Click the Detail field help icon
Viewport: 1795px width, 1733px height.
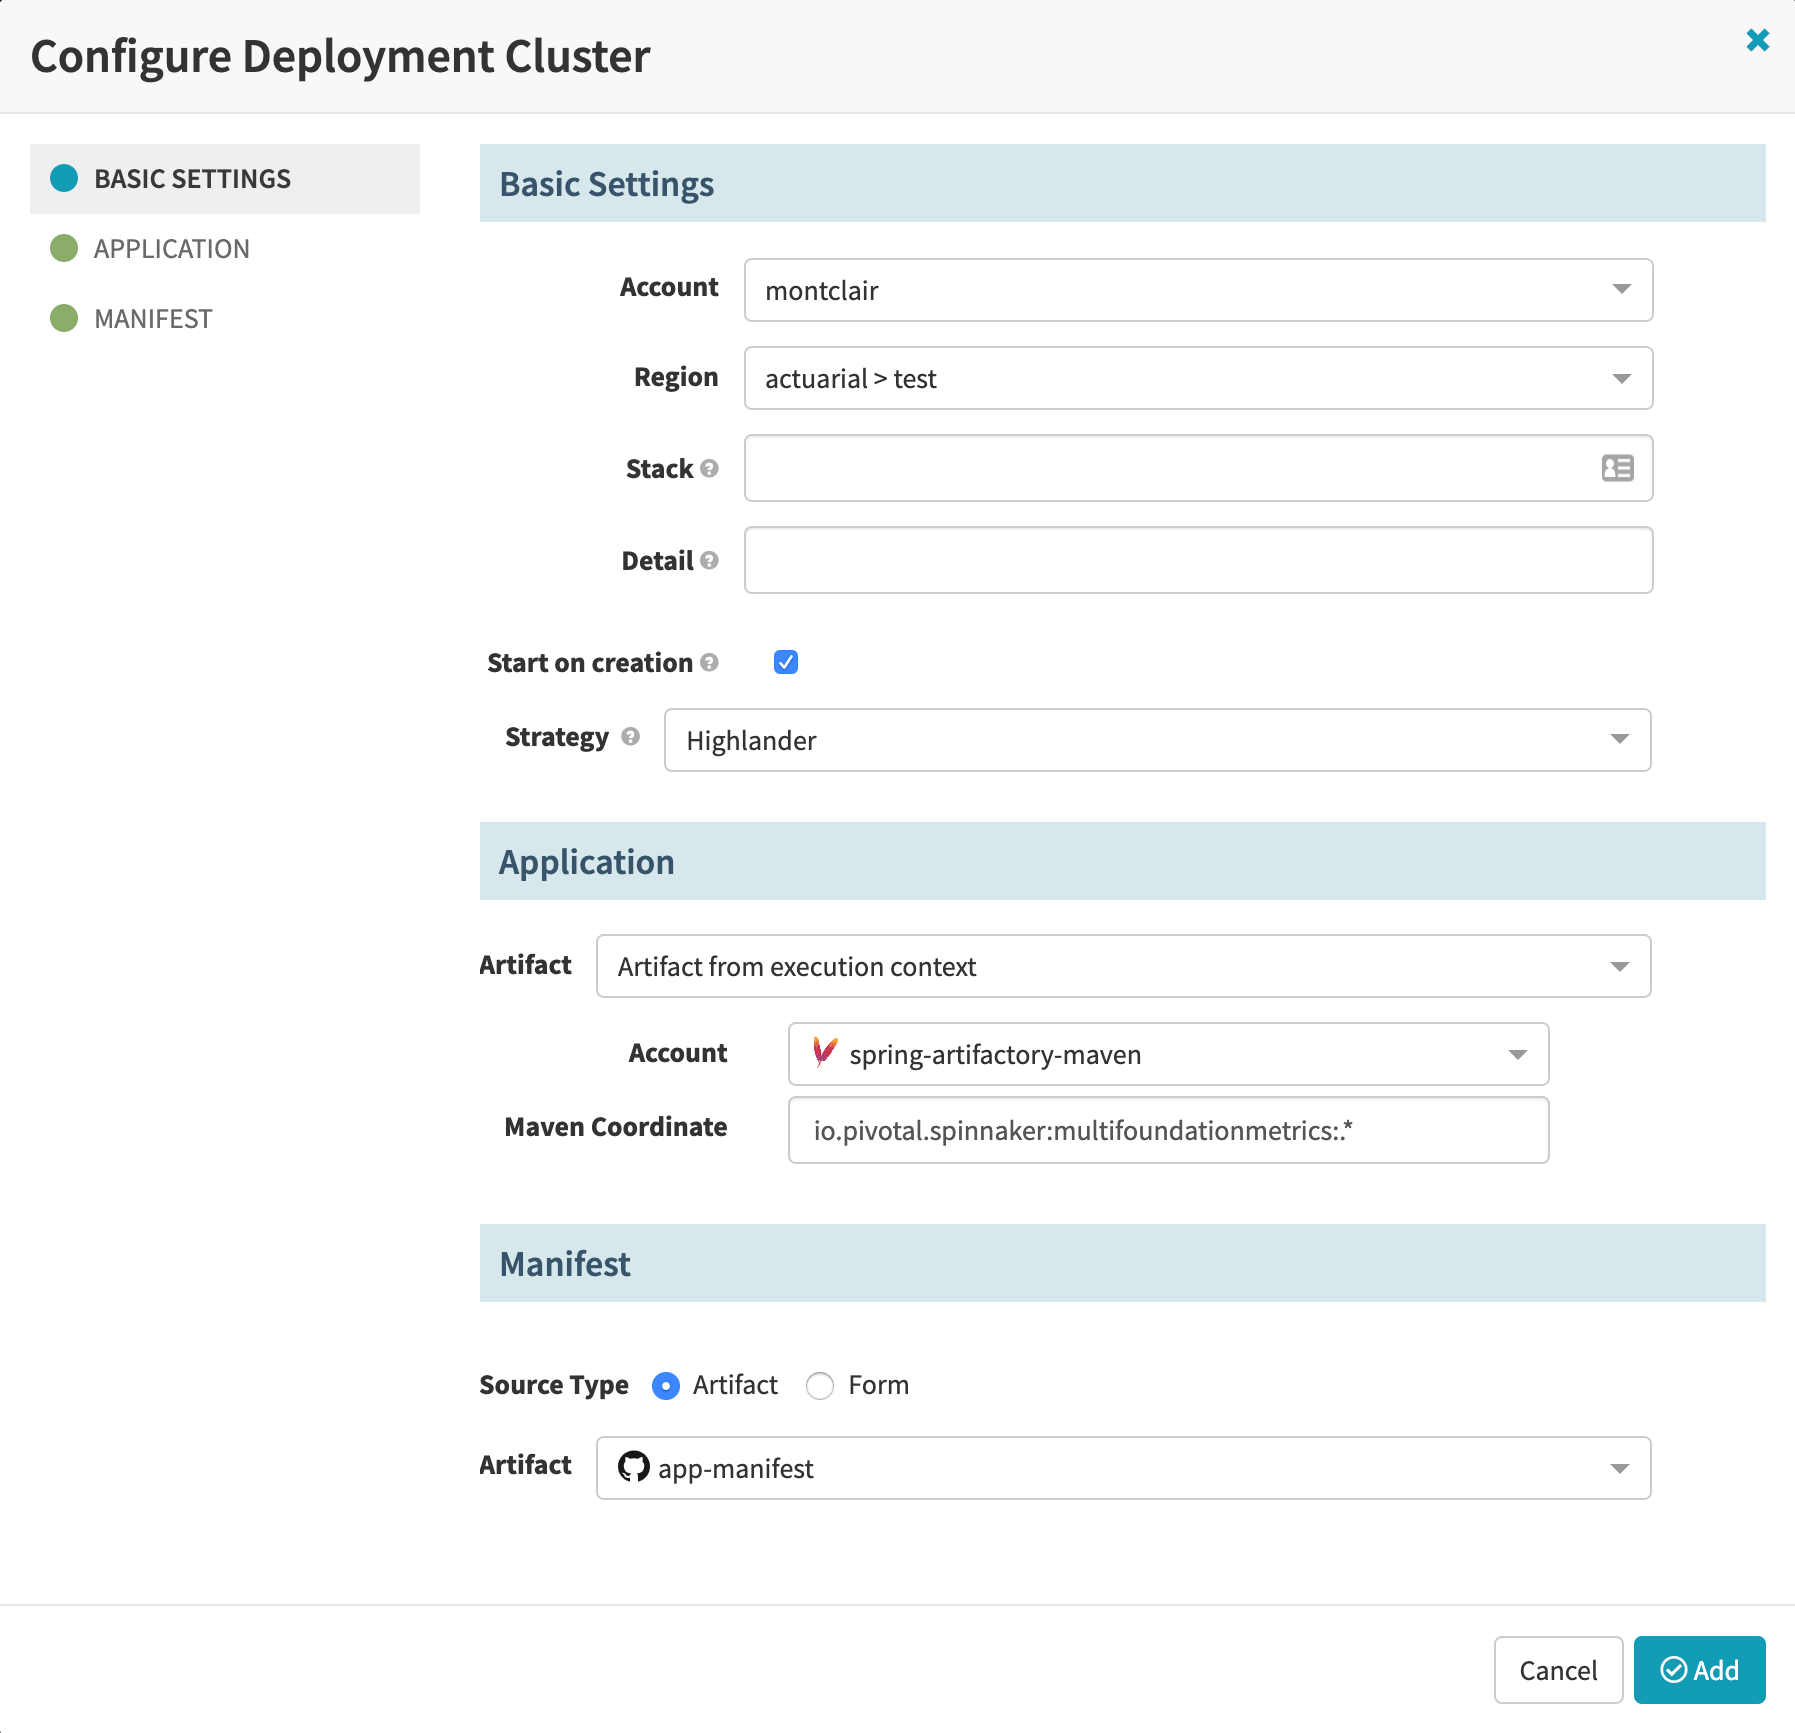(x=709, y=562)
